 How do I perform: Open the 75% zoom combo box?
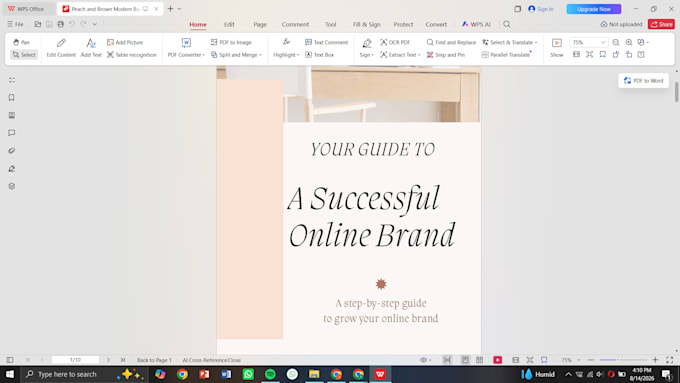tap(588, 42)
